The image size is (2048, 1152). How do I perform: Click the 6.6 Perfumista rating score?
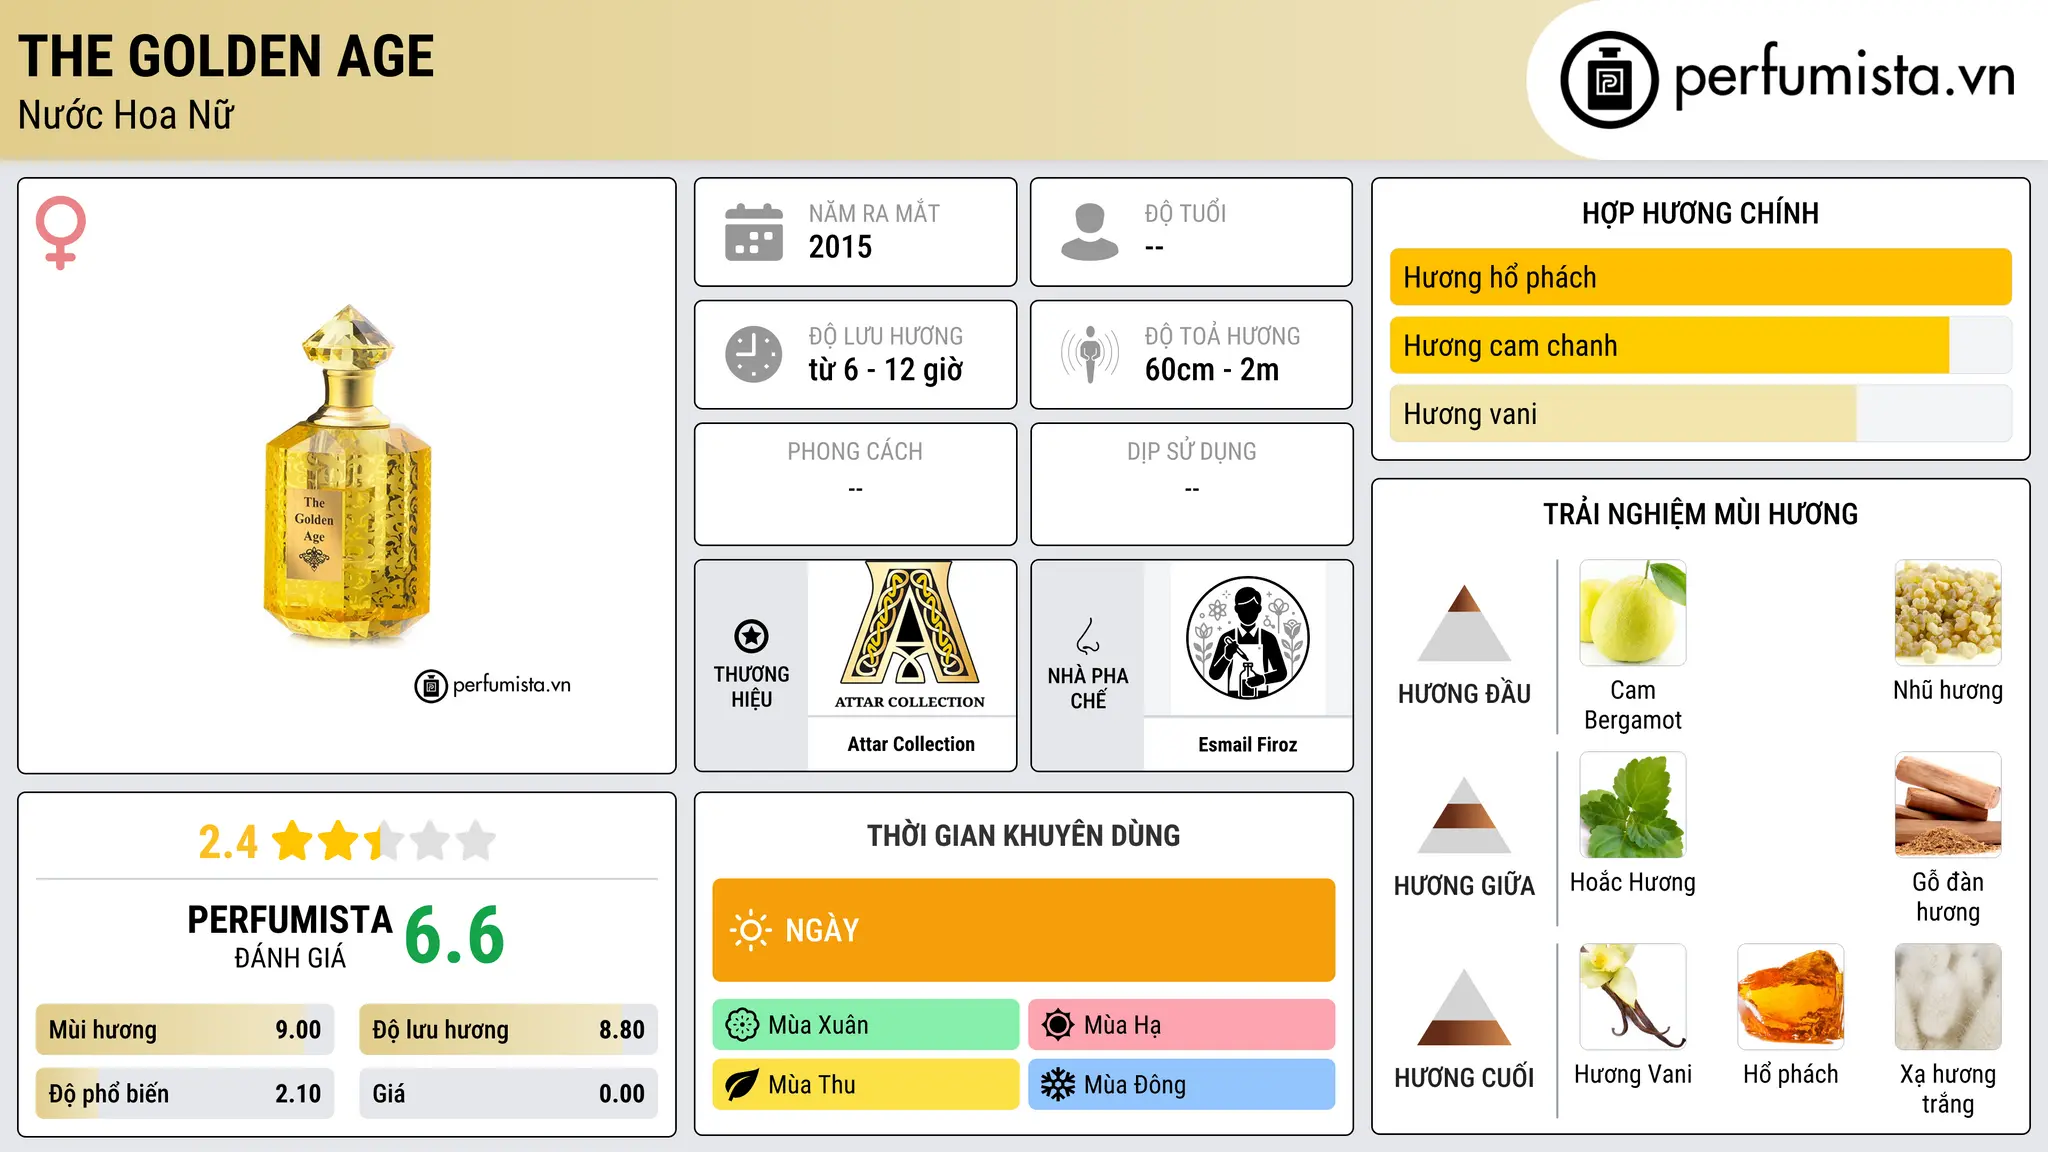tap(455, 936)
